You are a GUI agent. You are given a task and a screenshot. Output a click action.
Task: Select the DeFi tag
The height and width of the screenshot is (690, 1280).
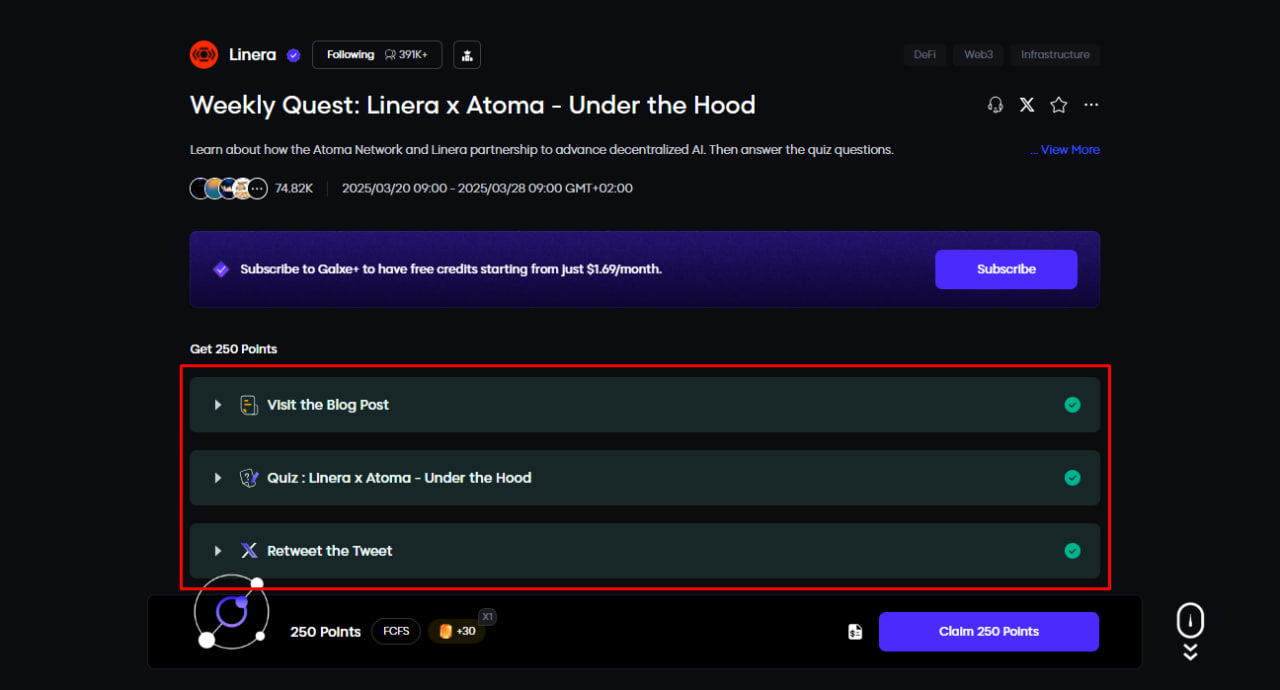(925, 55)
